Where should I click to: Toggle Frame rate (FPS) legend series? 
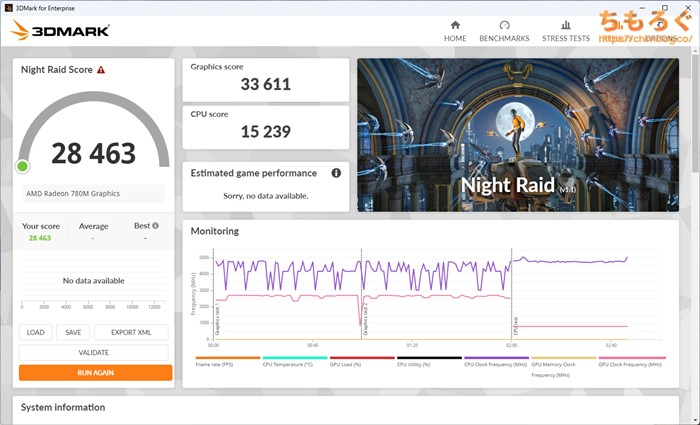click(228, 362)
